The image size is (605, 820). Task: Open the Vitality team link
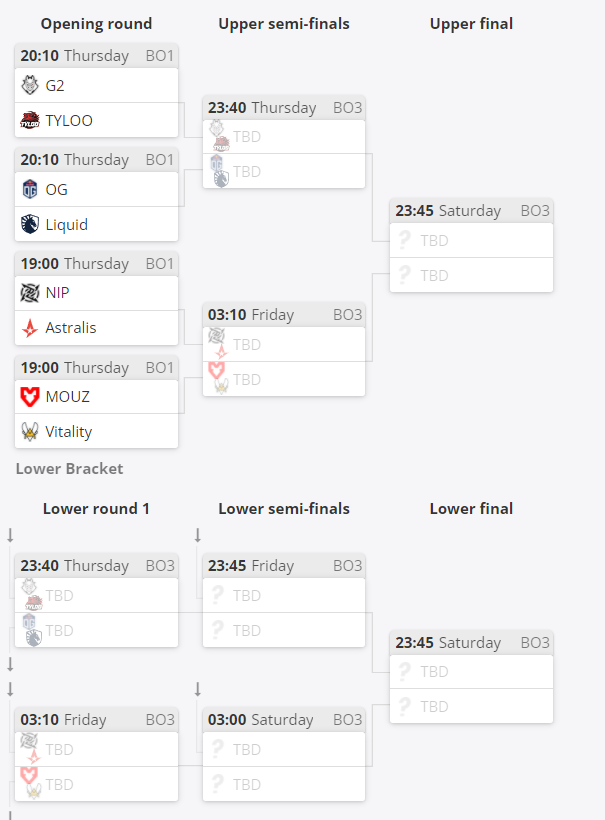pos(69,432)
